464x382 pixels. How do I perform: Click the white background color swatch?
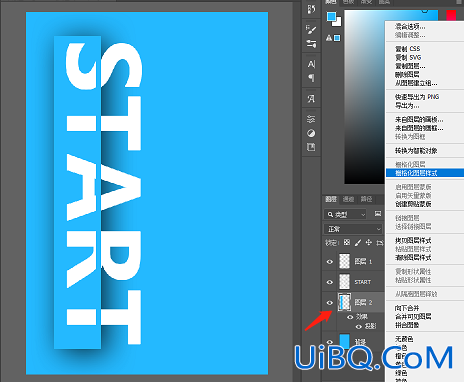click(338, 22)
